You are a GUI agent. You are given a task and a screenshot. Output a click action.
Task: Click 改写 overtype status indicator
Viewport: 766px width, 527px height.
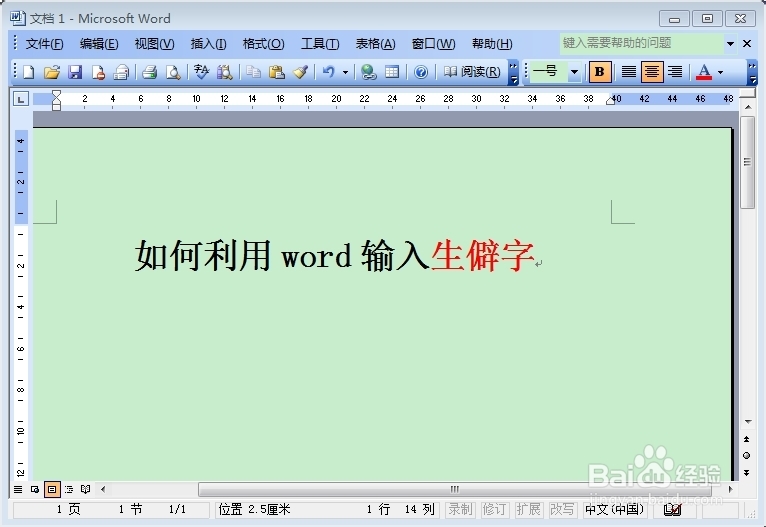pyautogui.click(x=562, y=510)
